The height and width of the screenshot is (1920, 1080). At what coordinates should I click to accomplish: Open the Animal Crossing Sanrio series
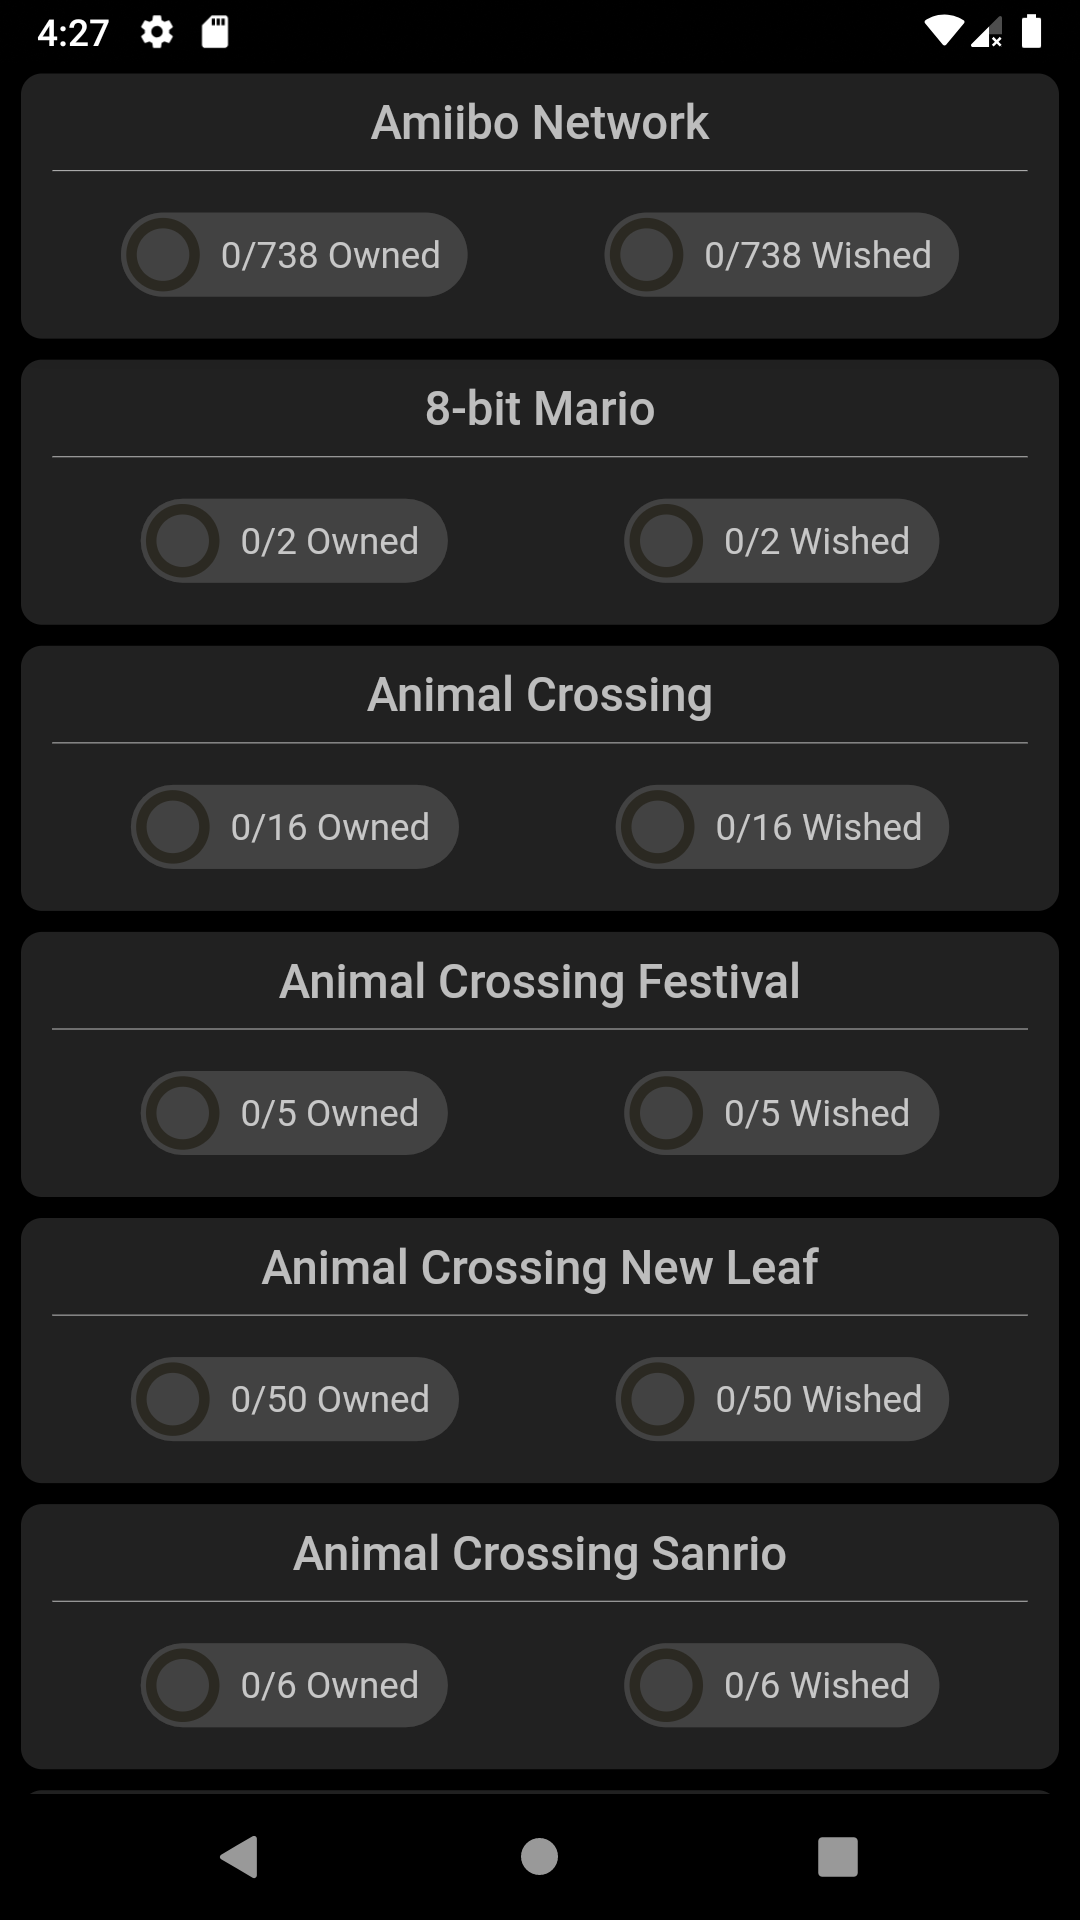click(540, 1553)
